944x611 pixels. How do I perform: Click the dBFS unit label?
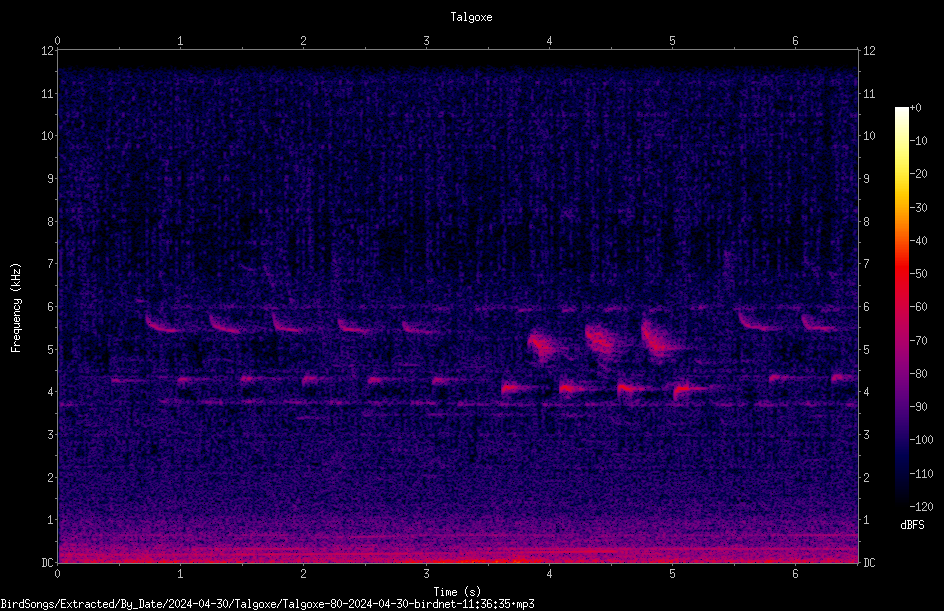(x=912, y=525)
